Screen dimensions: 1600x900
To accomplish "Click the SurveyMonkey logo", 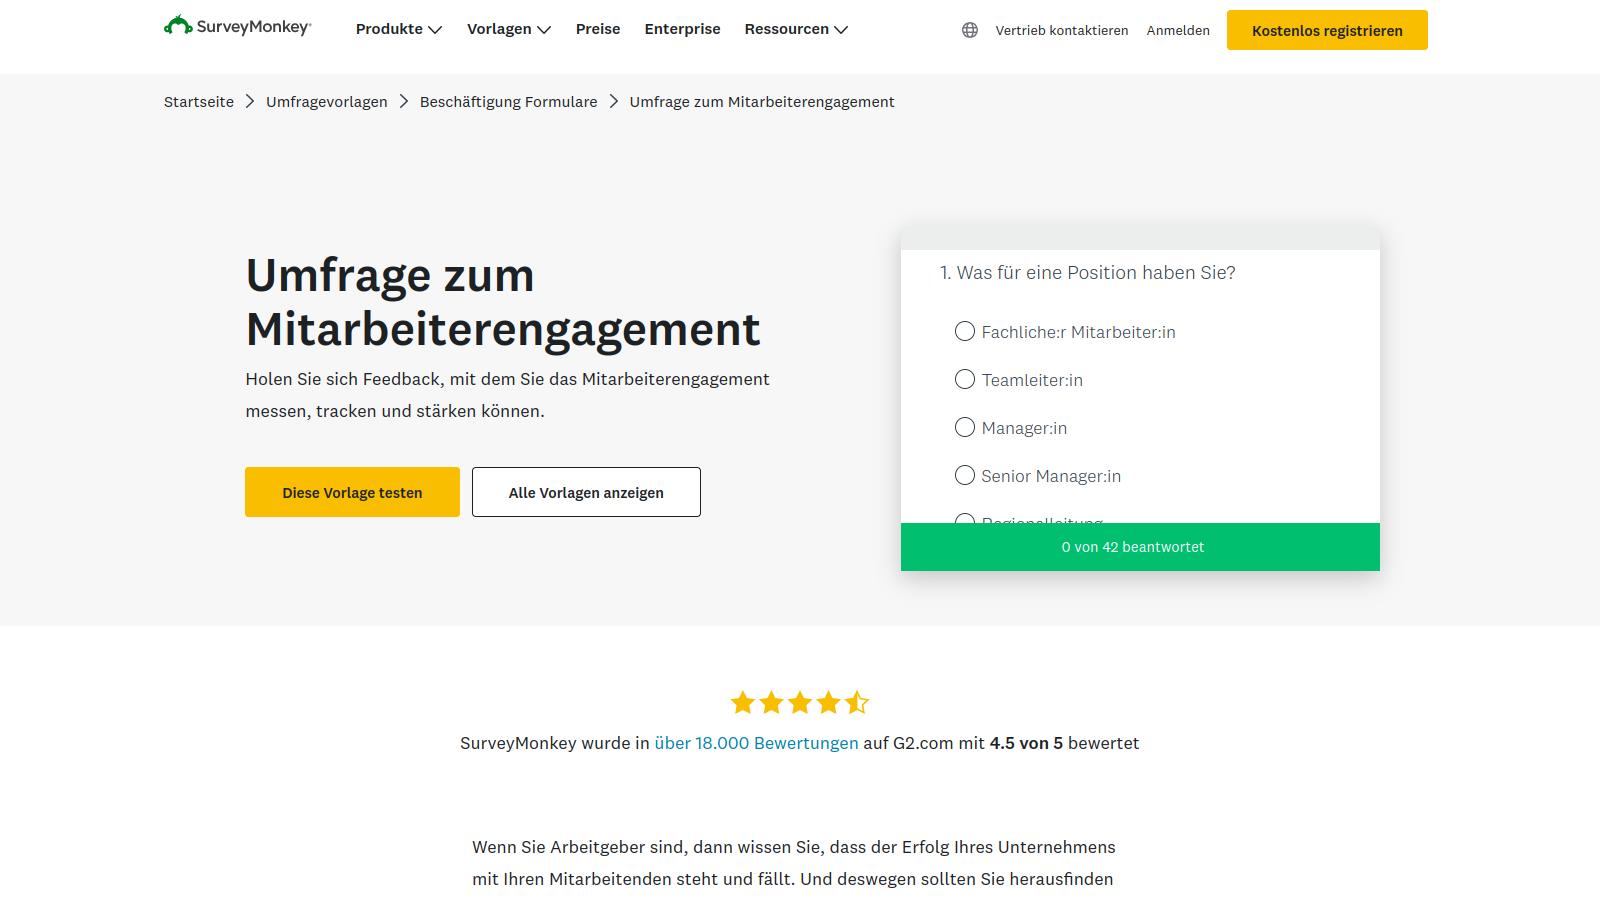I will [238, 26].
